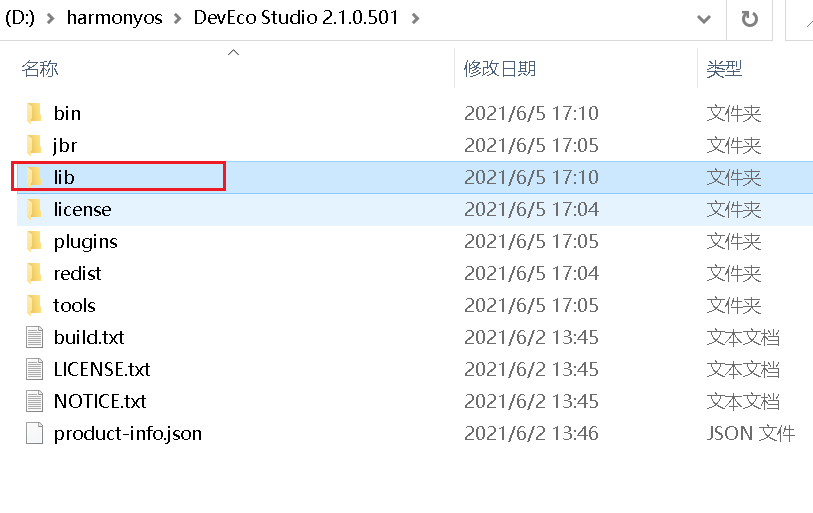The width and height of the screenshot is (813, 513).
Task: Sort files by the 名称 column
Action: point(40,68)
